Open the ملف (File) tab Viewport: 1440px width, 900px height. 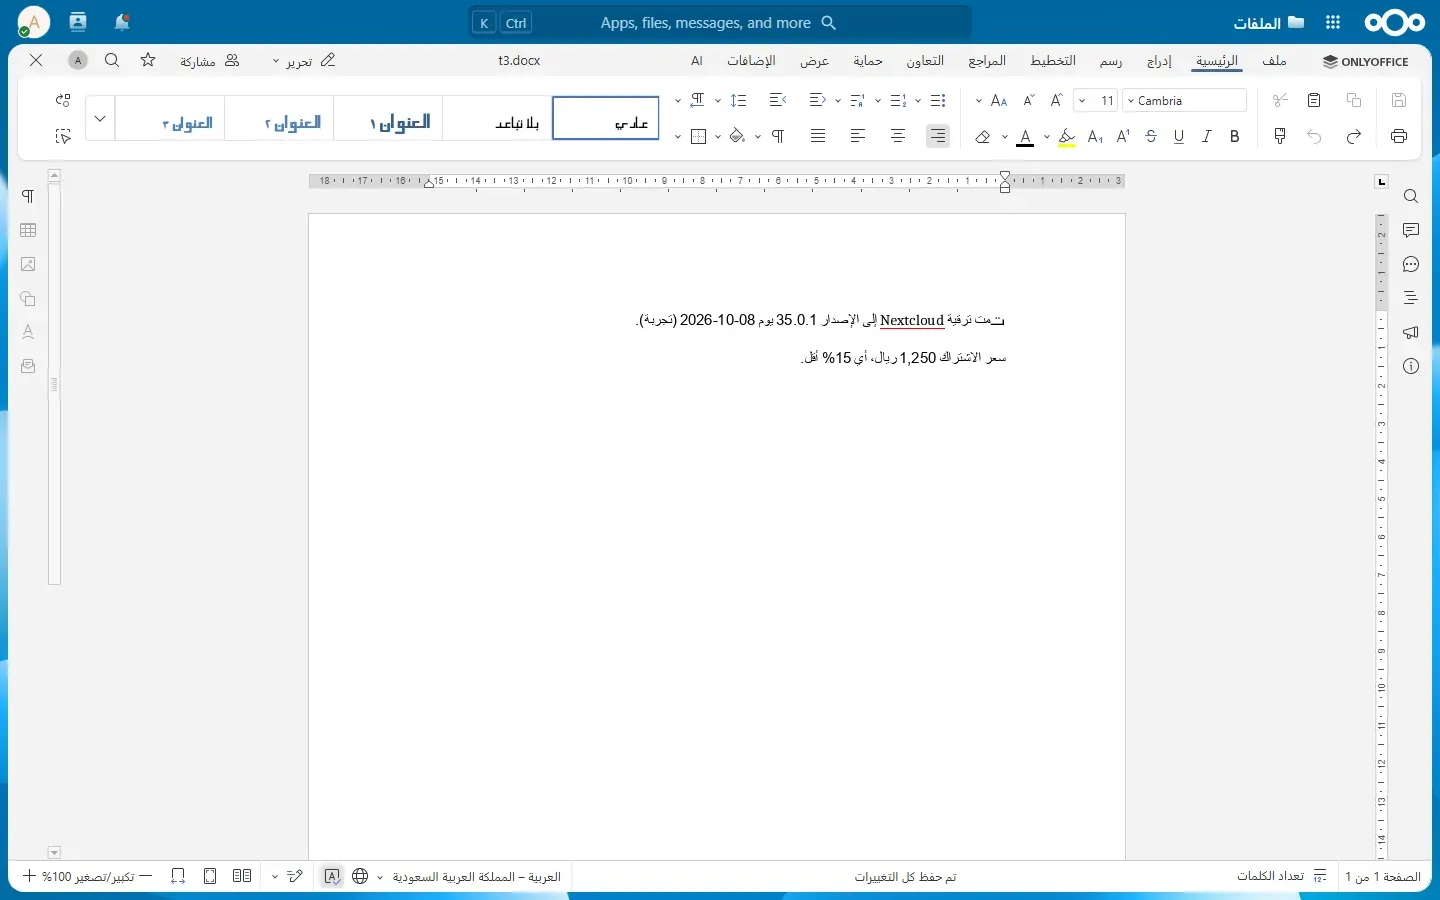[x=1275, y=61]
